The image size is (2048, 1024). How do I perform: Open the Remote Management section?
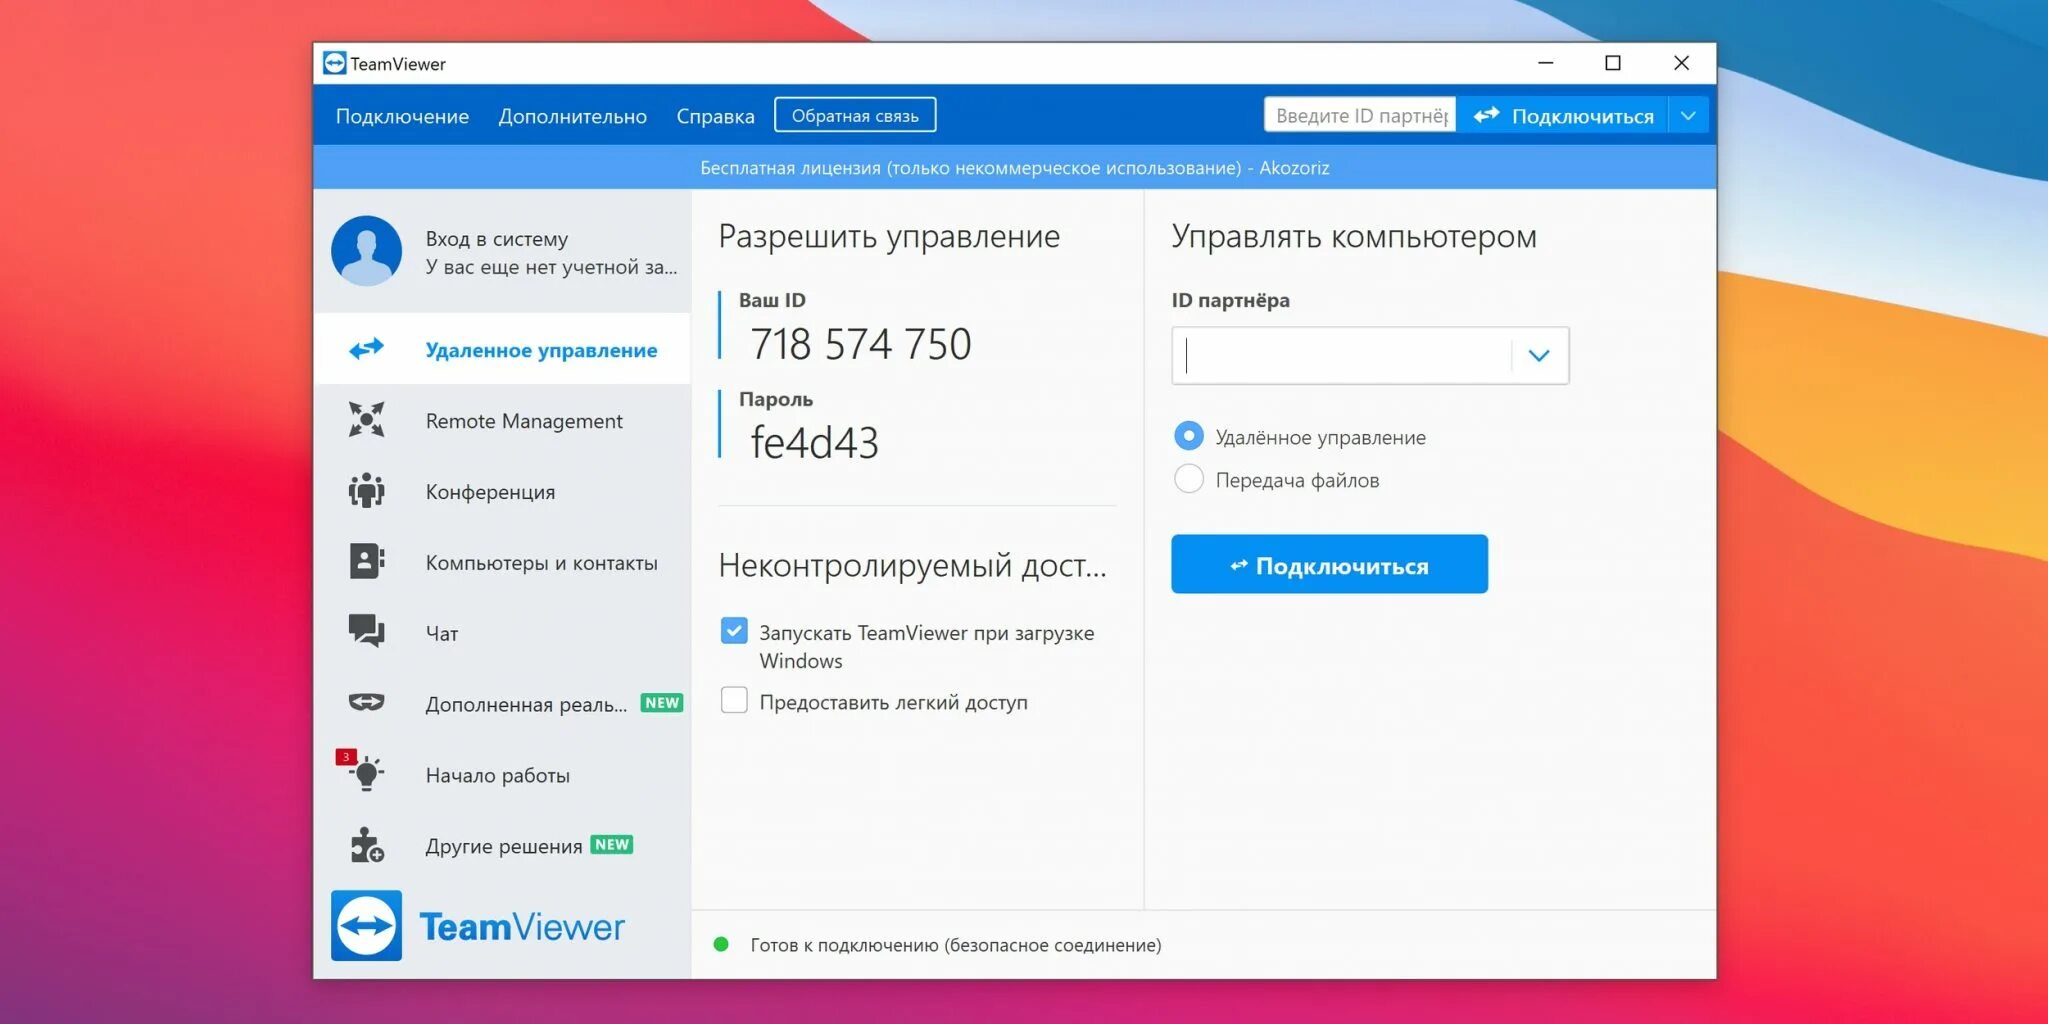(x=502, y=420)
